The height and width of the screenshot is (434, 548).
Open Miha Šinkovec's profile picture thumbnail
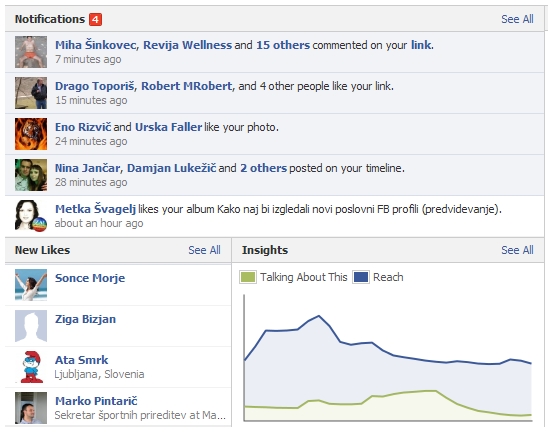pos(31,52)
